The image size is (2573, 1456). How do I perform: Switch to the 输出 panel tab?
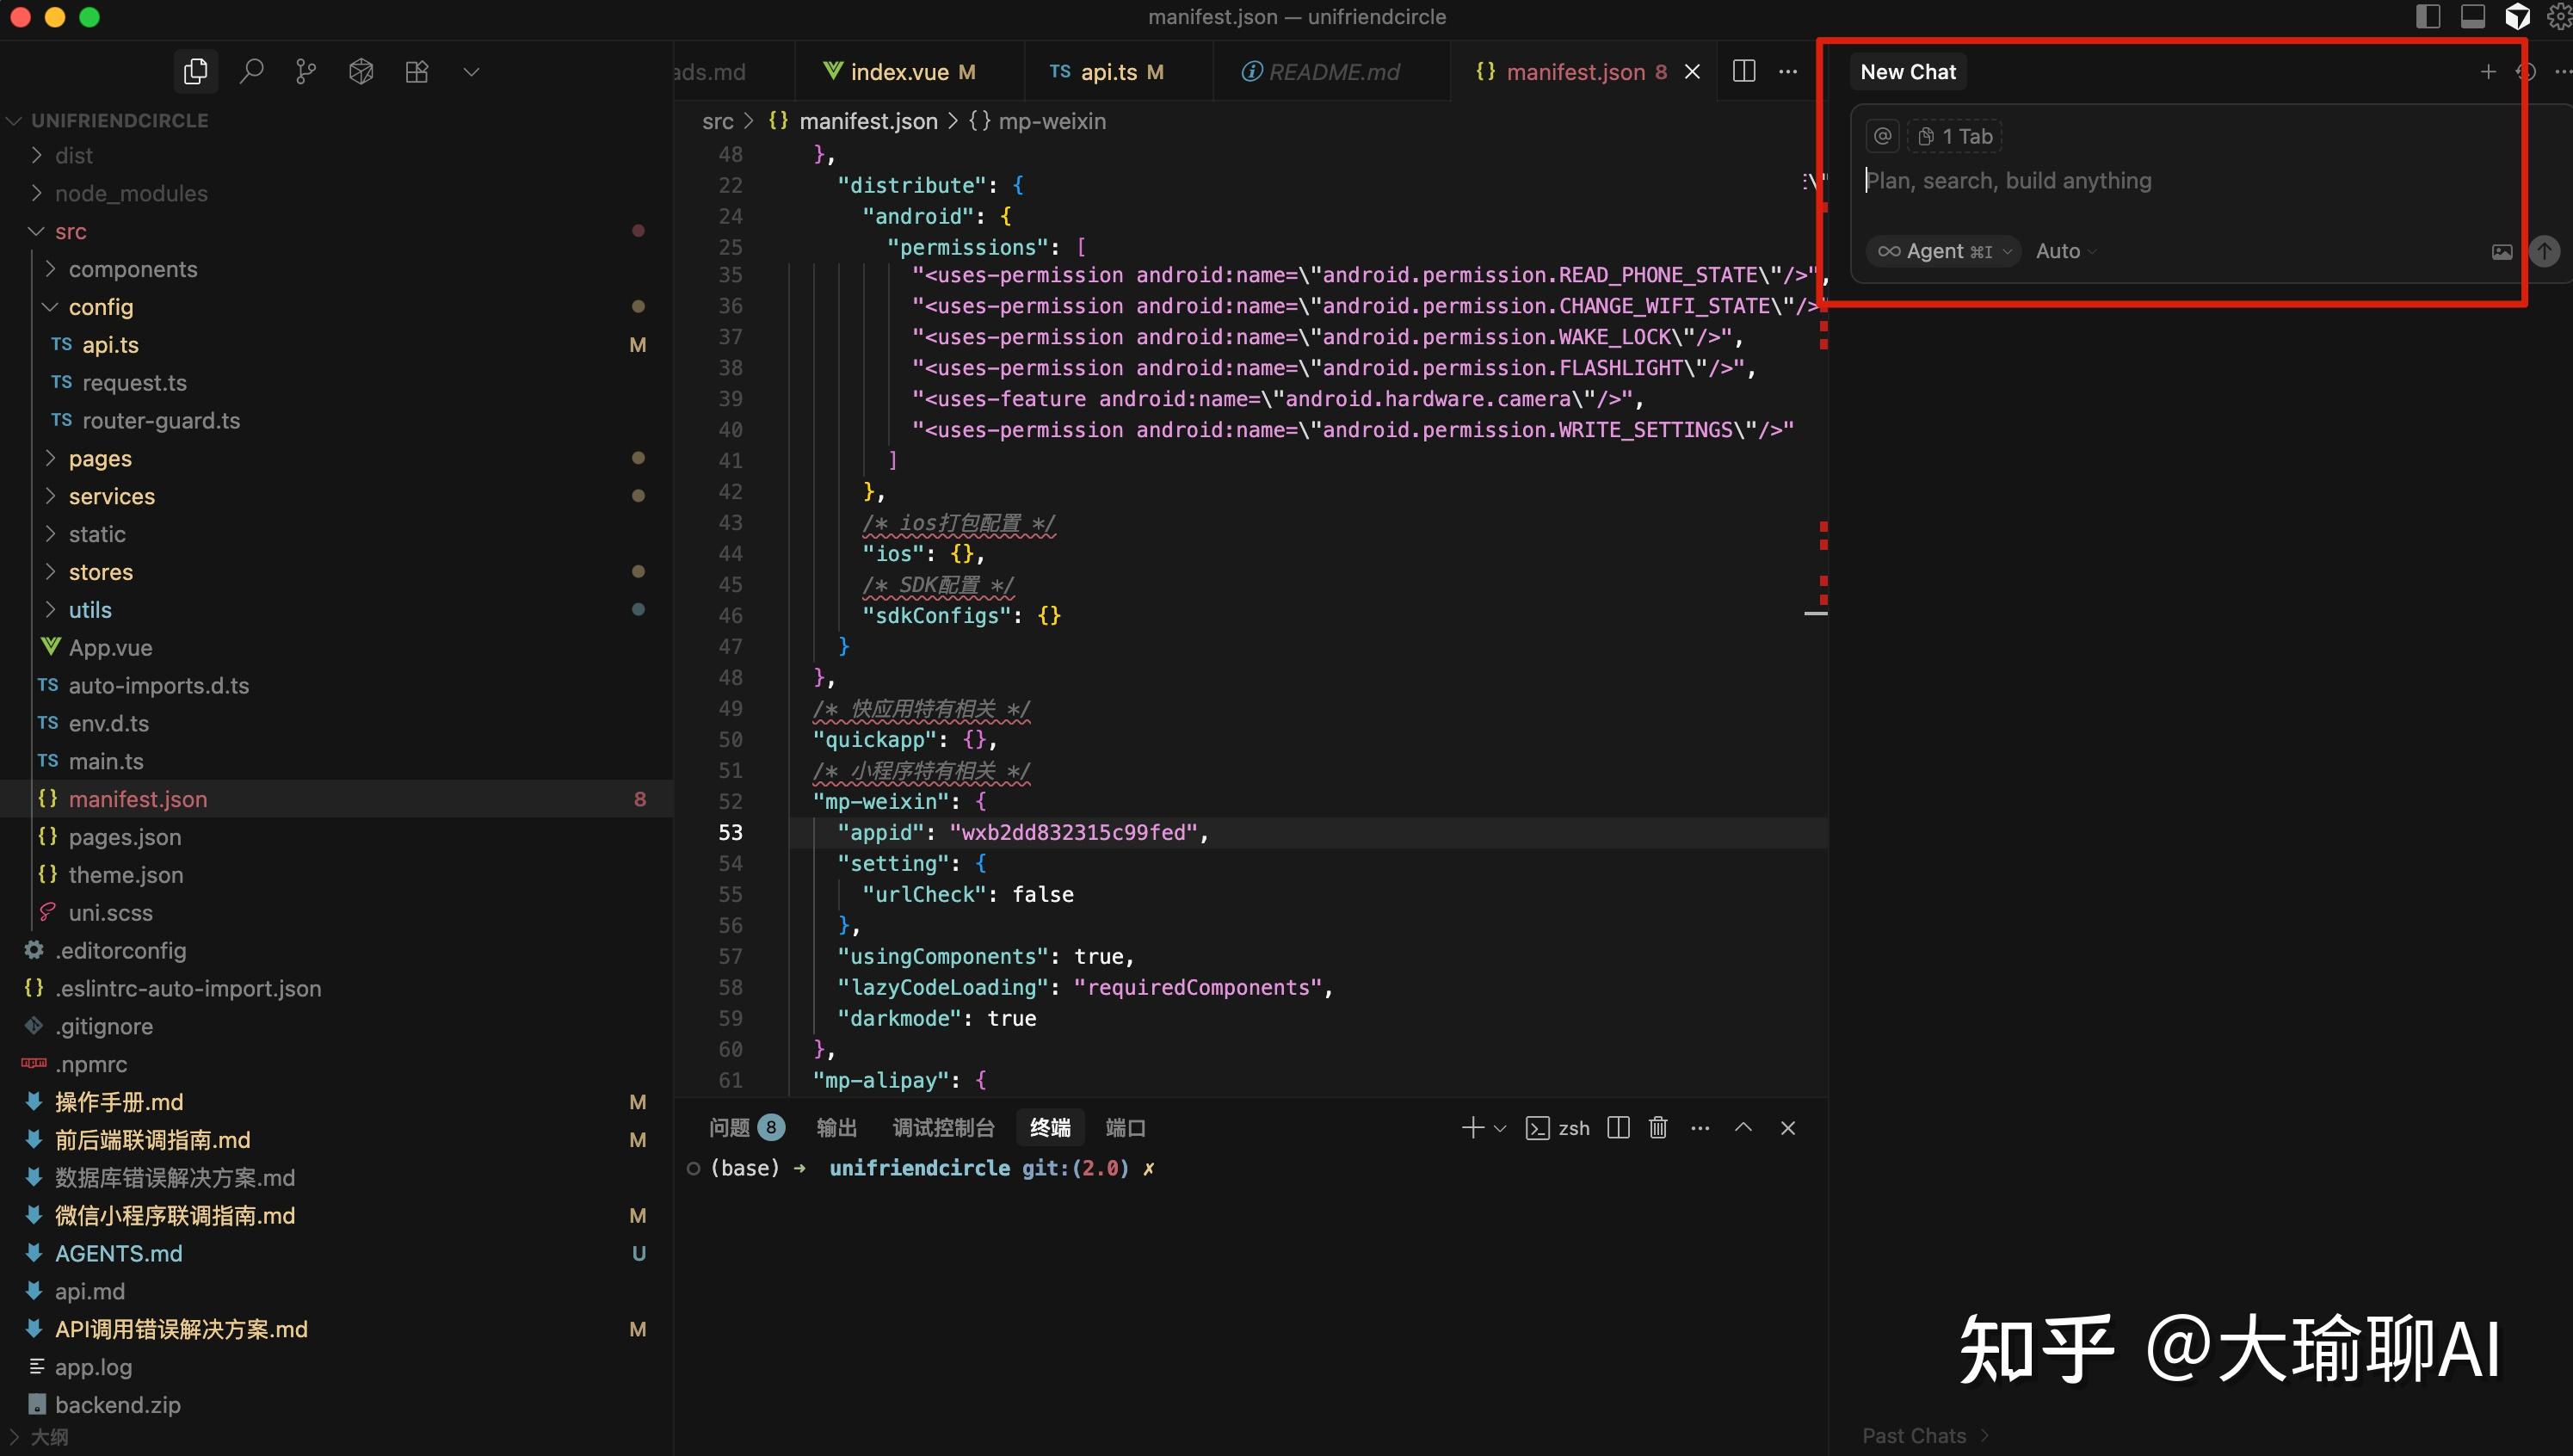click(x=837, y=1128)
